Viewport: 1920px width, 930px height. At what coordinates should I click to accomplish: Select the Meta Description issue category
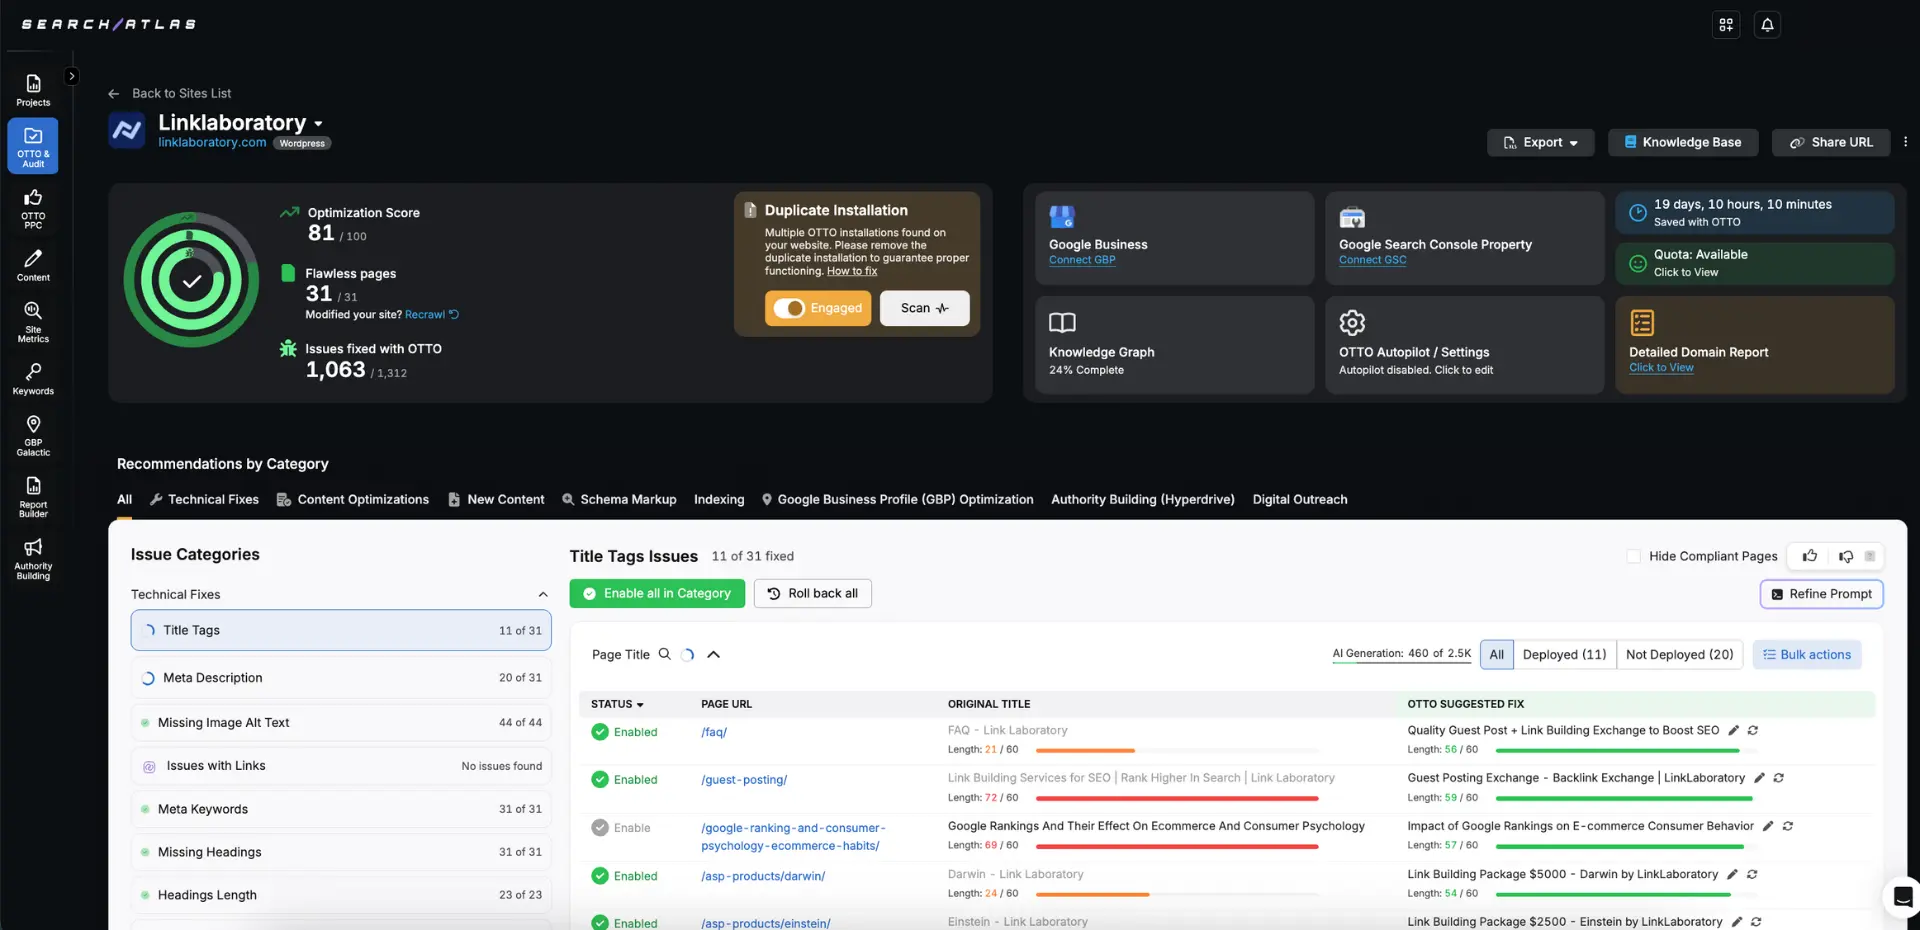[x=340, y=678]
